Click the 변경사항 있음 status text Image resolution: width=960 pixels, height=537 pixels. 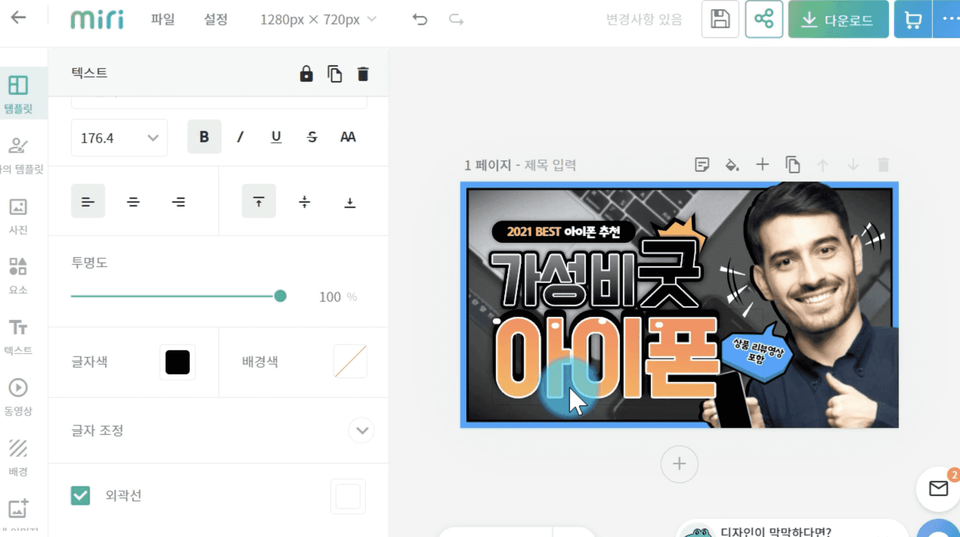point(644,20)
